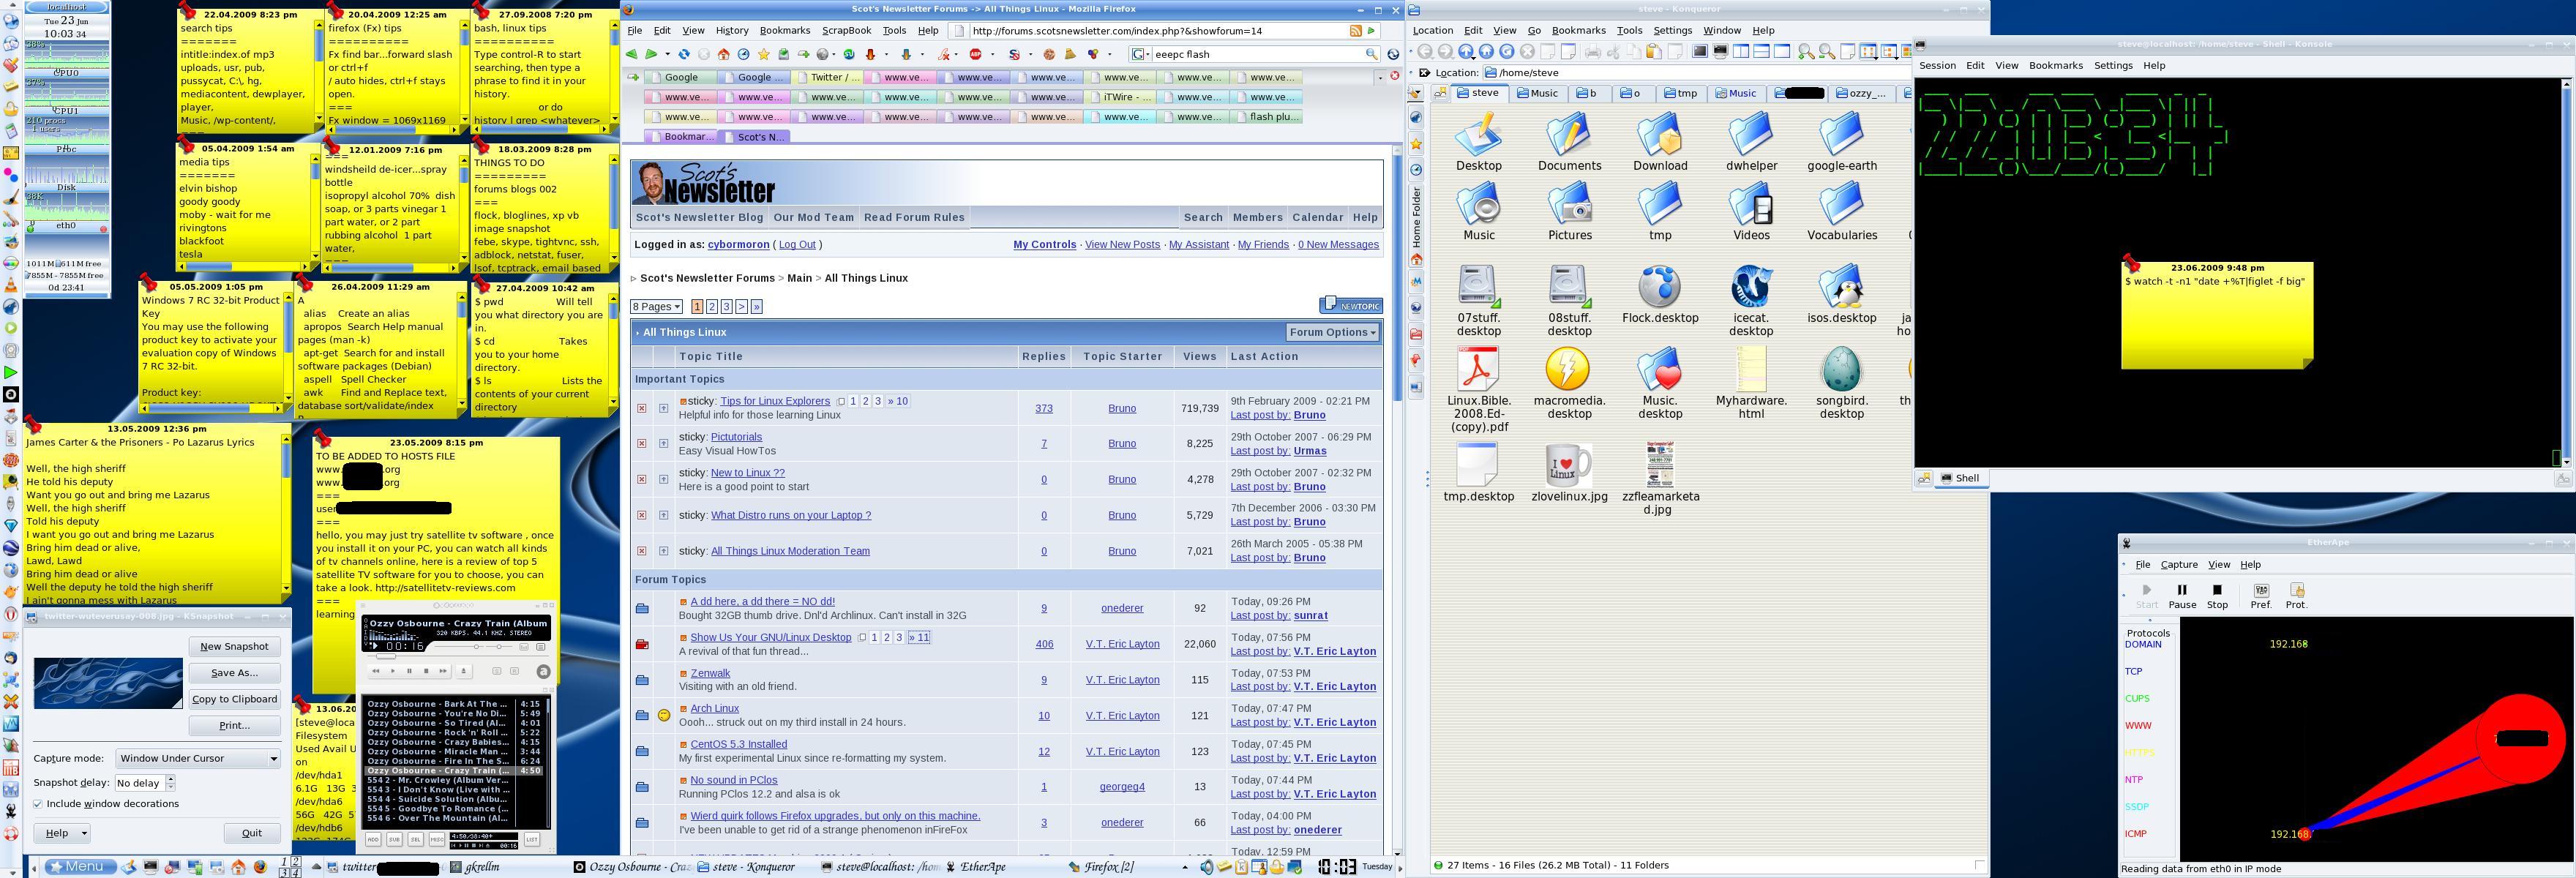This screenshot has height=878, width=2576.
Task: Open ScrapBook menu in Firefox
Action: (846, 31)
